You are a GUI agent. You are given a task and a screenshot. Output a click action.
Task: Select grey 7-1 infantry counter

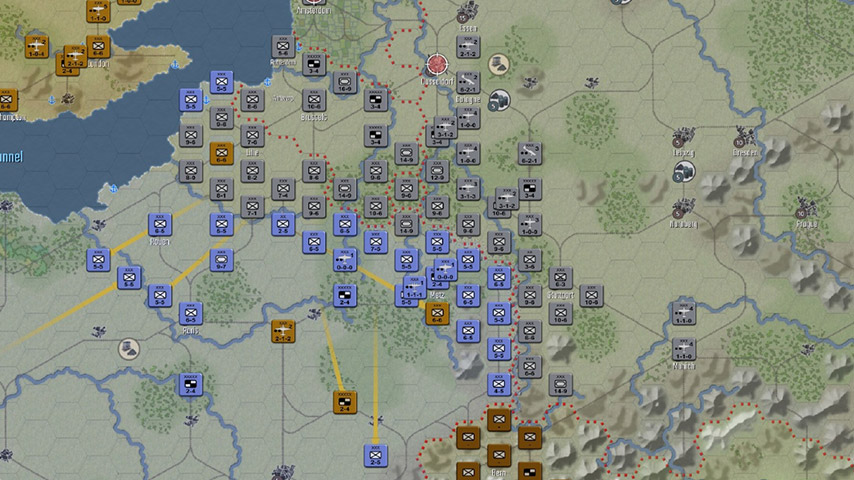252,207
